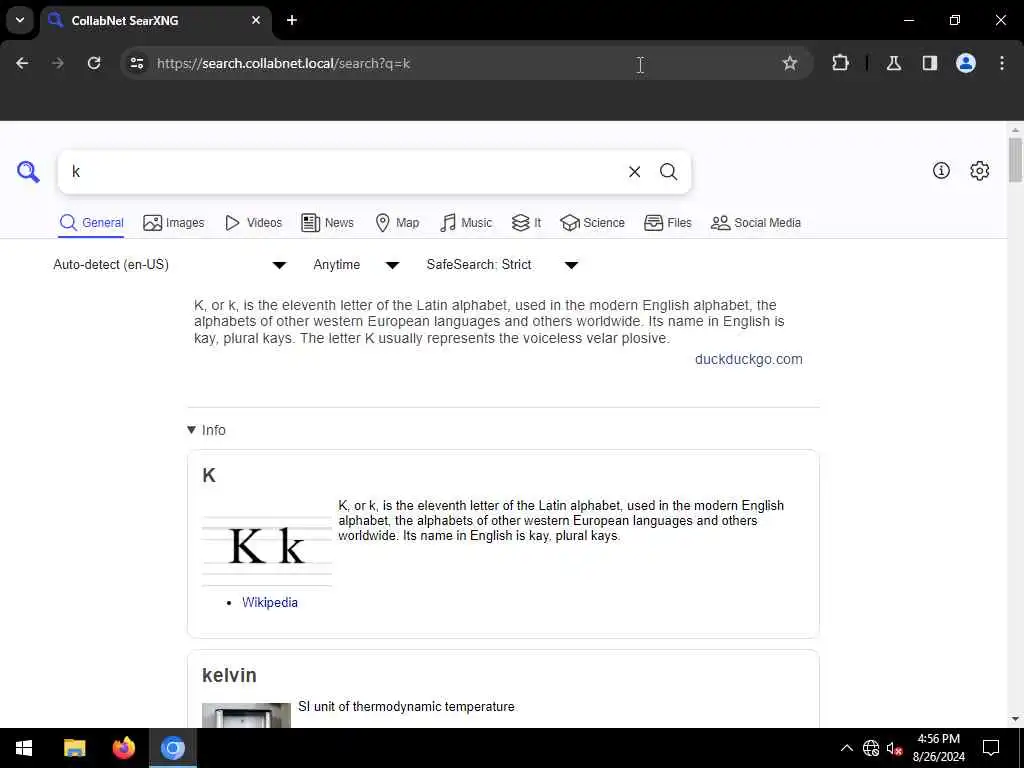
Task: Open the taskbar clock and date
Action: (x=938, y=748)
